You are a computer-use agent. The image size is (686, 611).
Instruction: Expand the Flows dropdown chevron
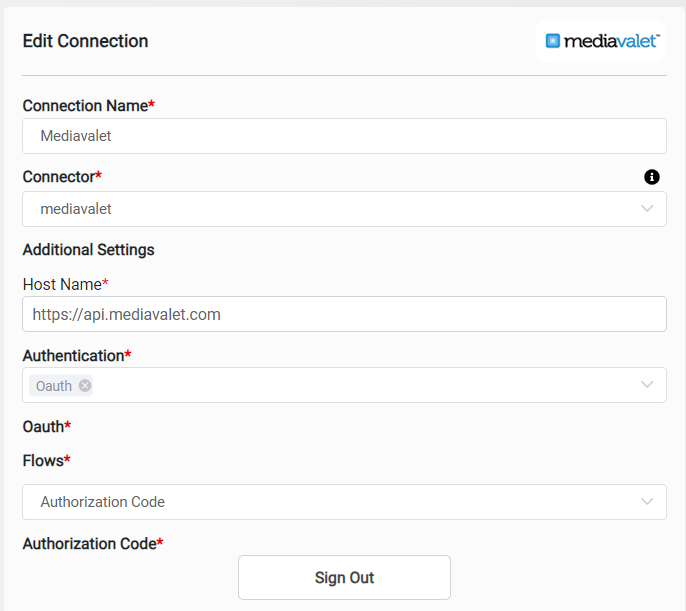(x=647, y=502)
